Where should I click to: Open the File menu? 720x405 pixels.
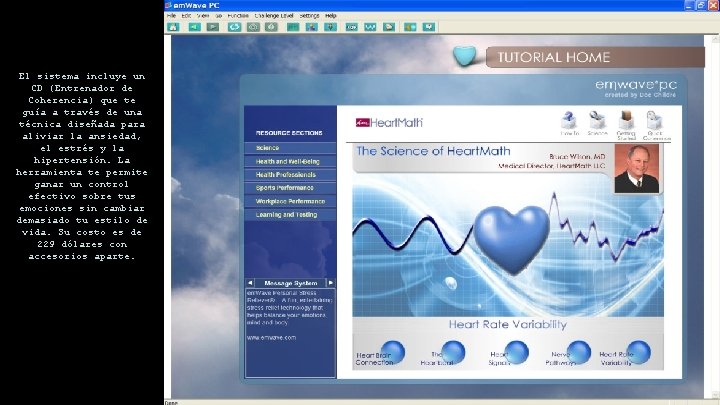[x=171, y=16]
